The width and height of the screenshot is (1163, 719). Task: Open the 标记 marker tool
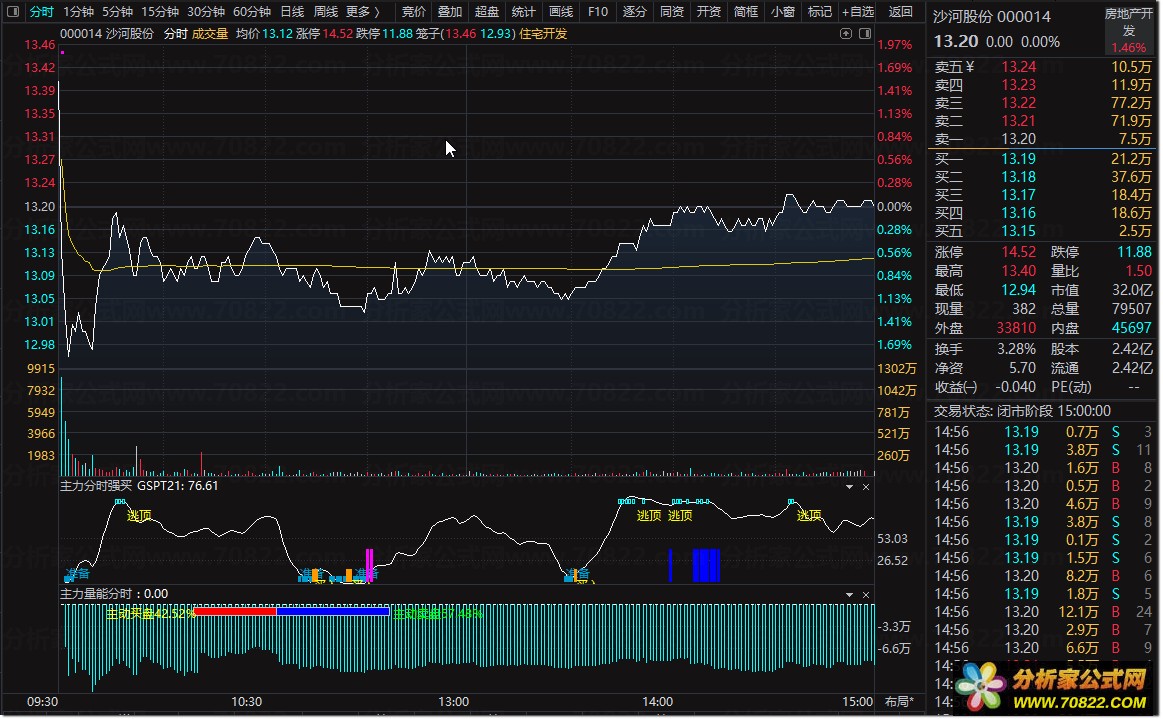pos(820,12)
